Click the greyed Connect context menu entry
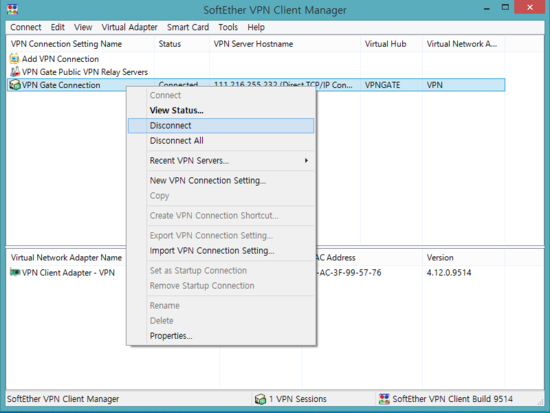 click(221, 95)
